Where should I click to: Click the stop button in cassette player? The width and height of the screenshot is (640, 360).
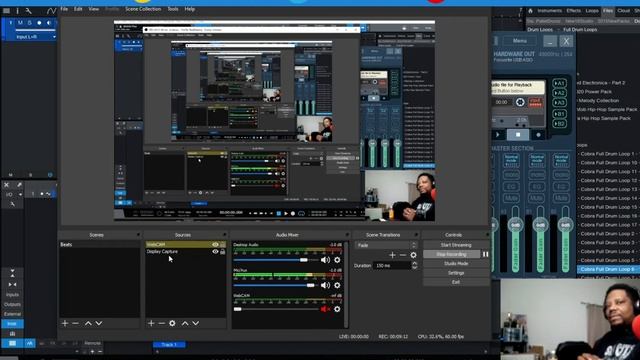tap(518, 135)
